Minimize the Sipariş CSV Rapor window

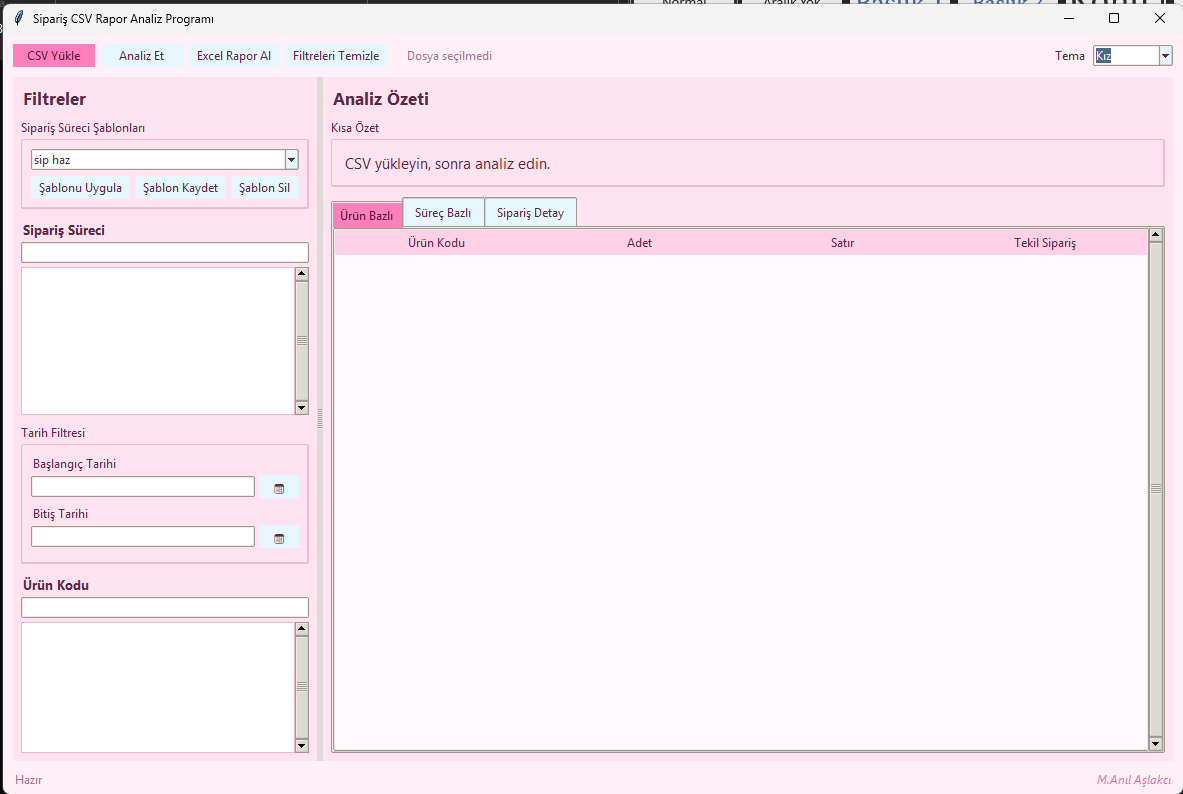pos(1068,18)
